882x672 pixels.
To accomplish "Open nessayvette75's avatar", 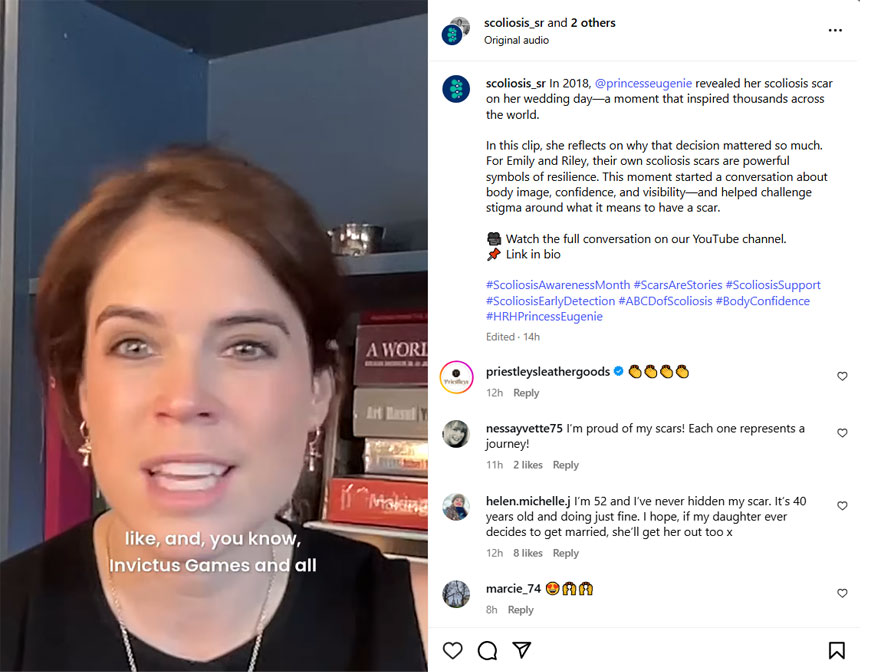I will 456,434.
